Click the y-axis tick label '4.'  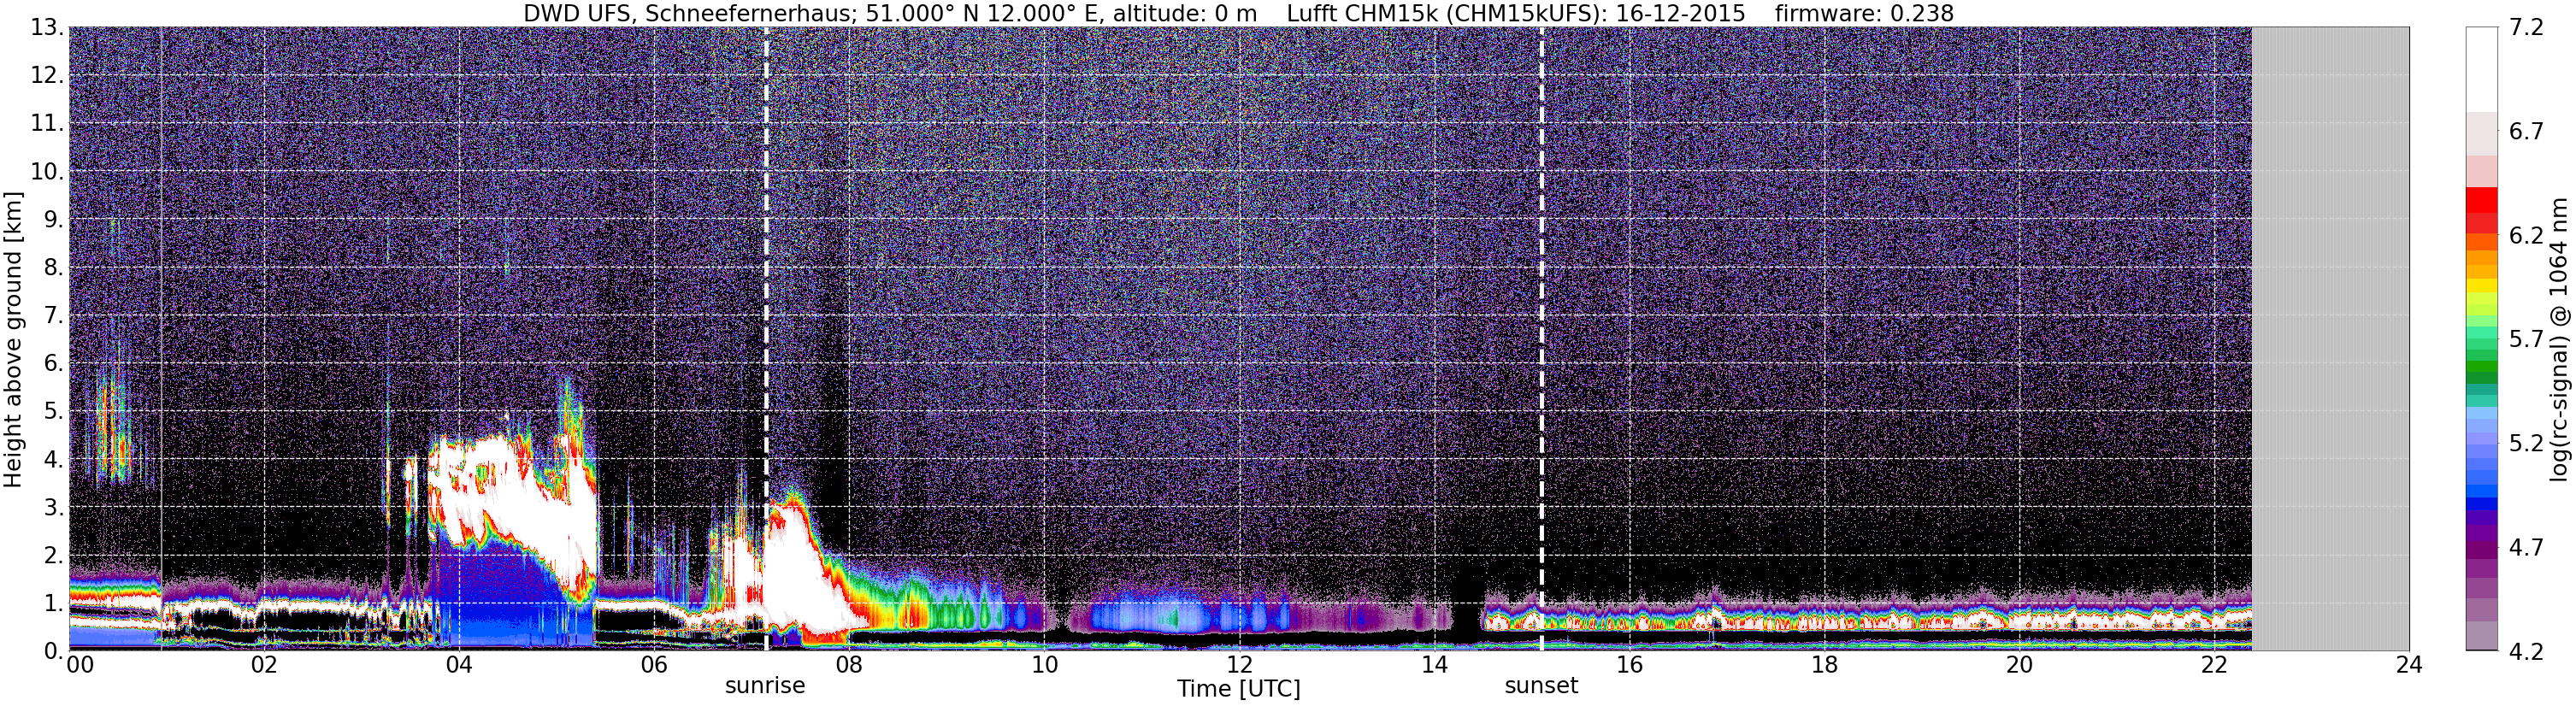[x=53, y=460]
